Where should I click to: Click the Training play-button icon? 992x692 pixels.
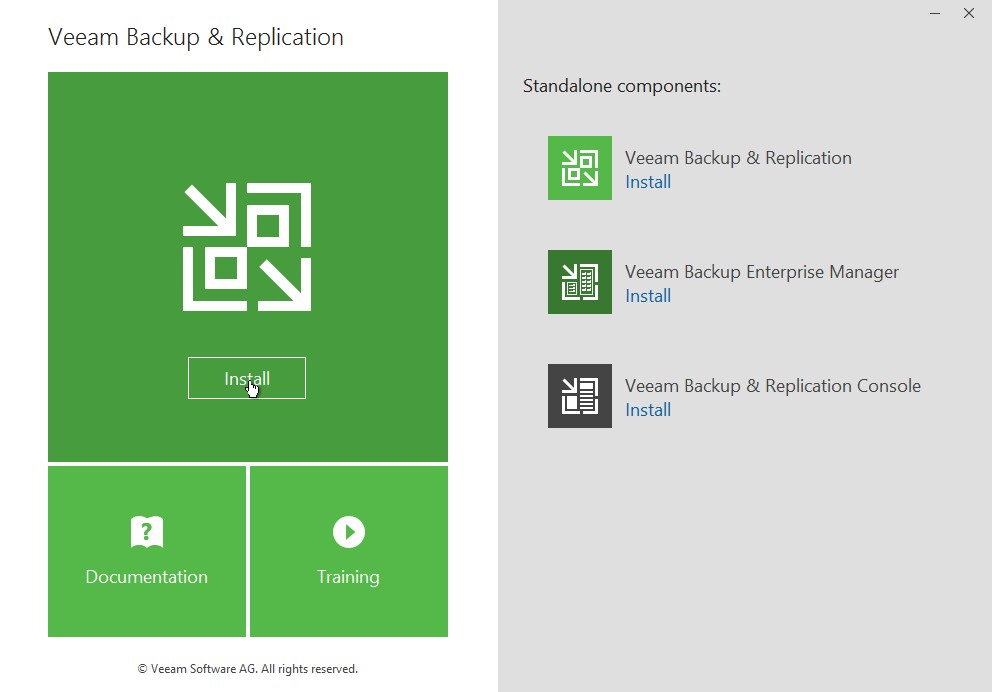348,531
